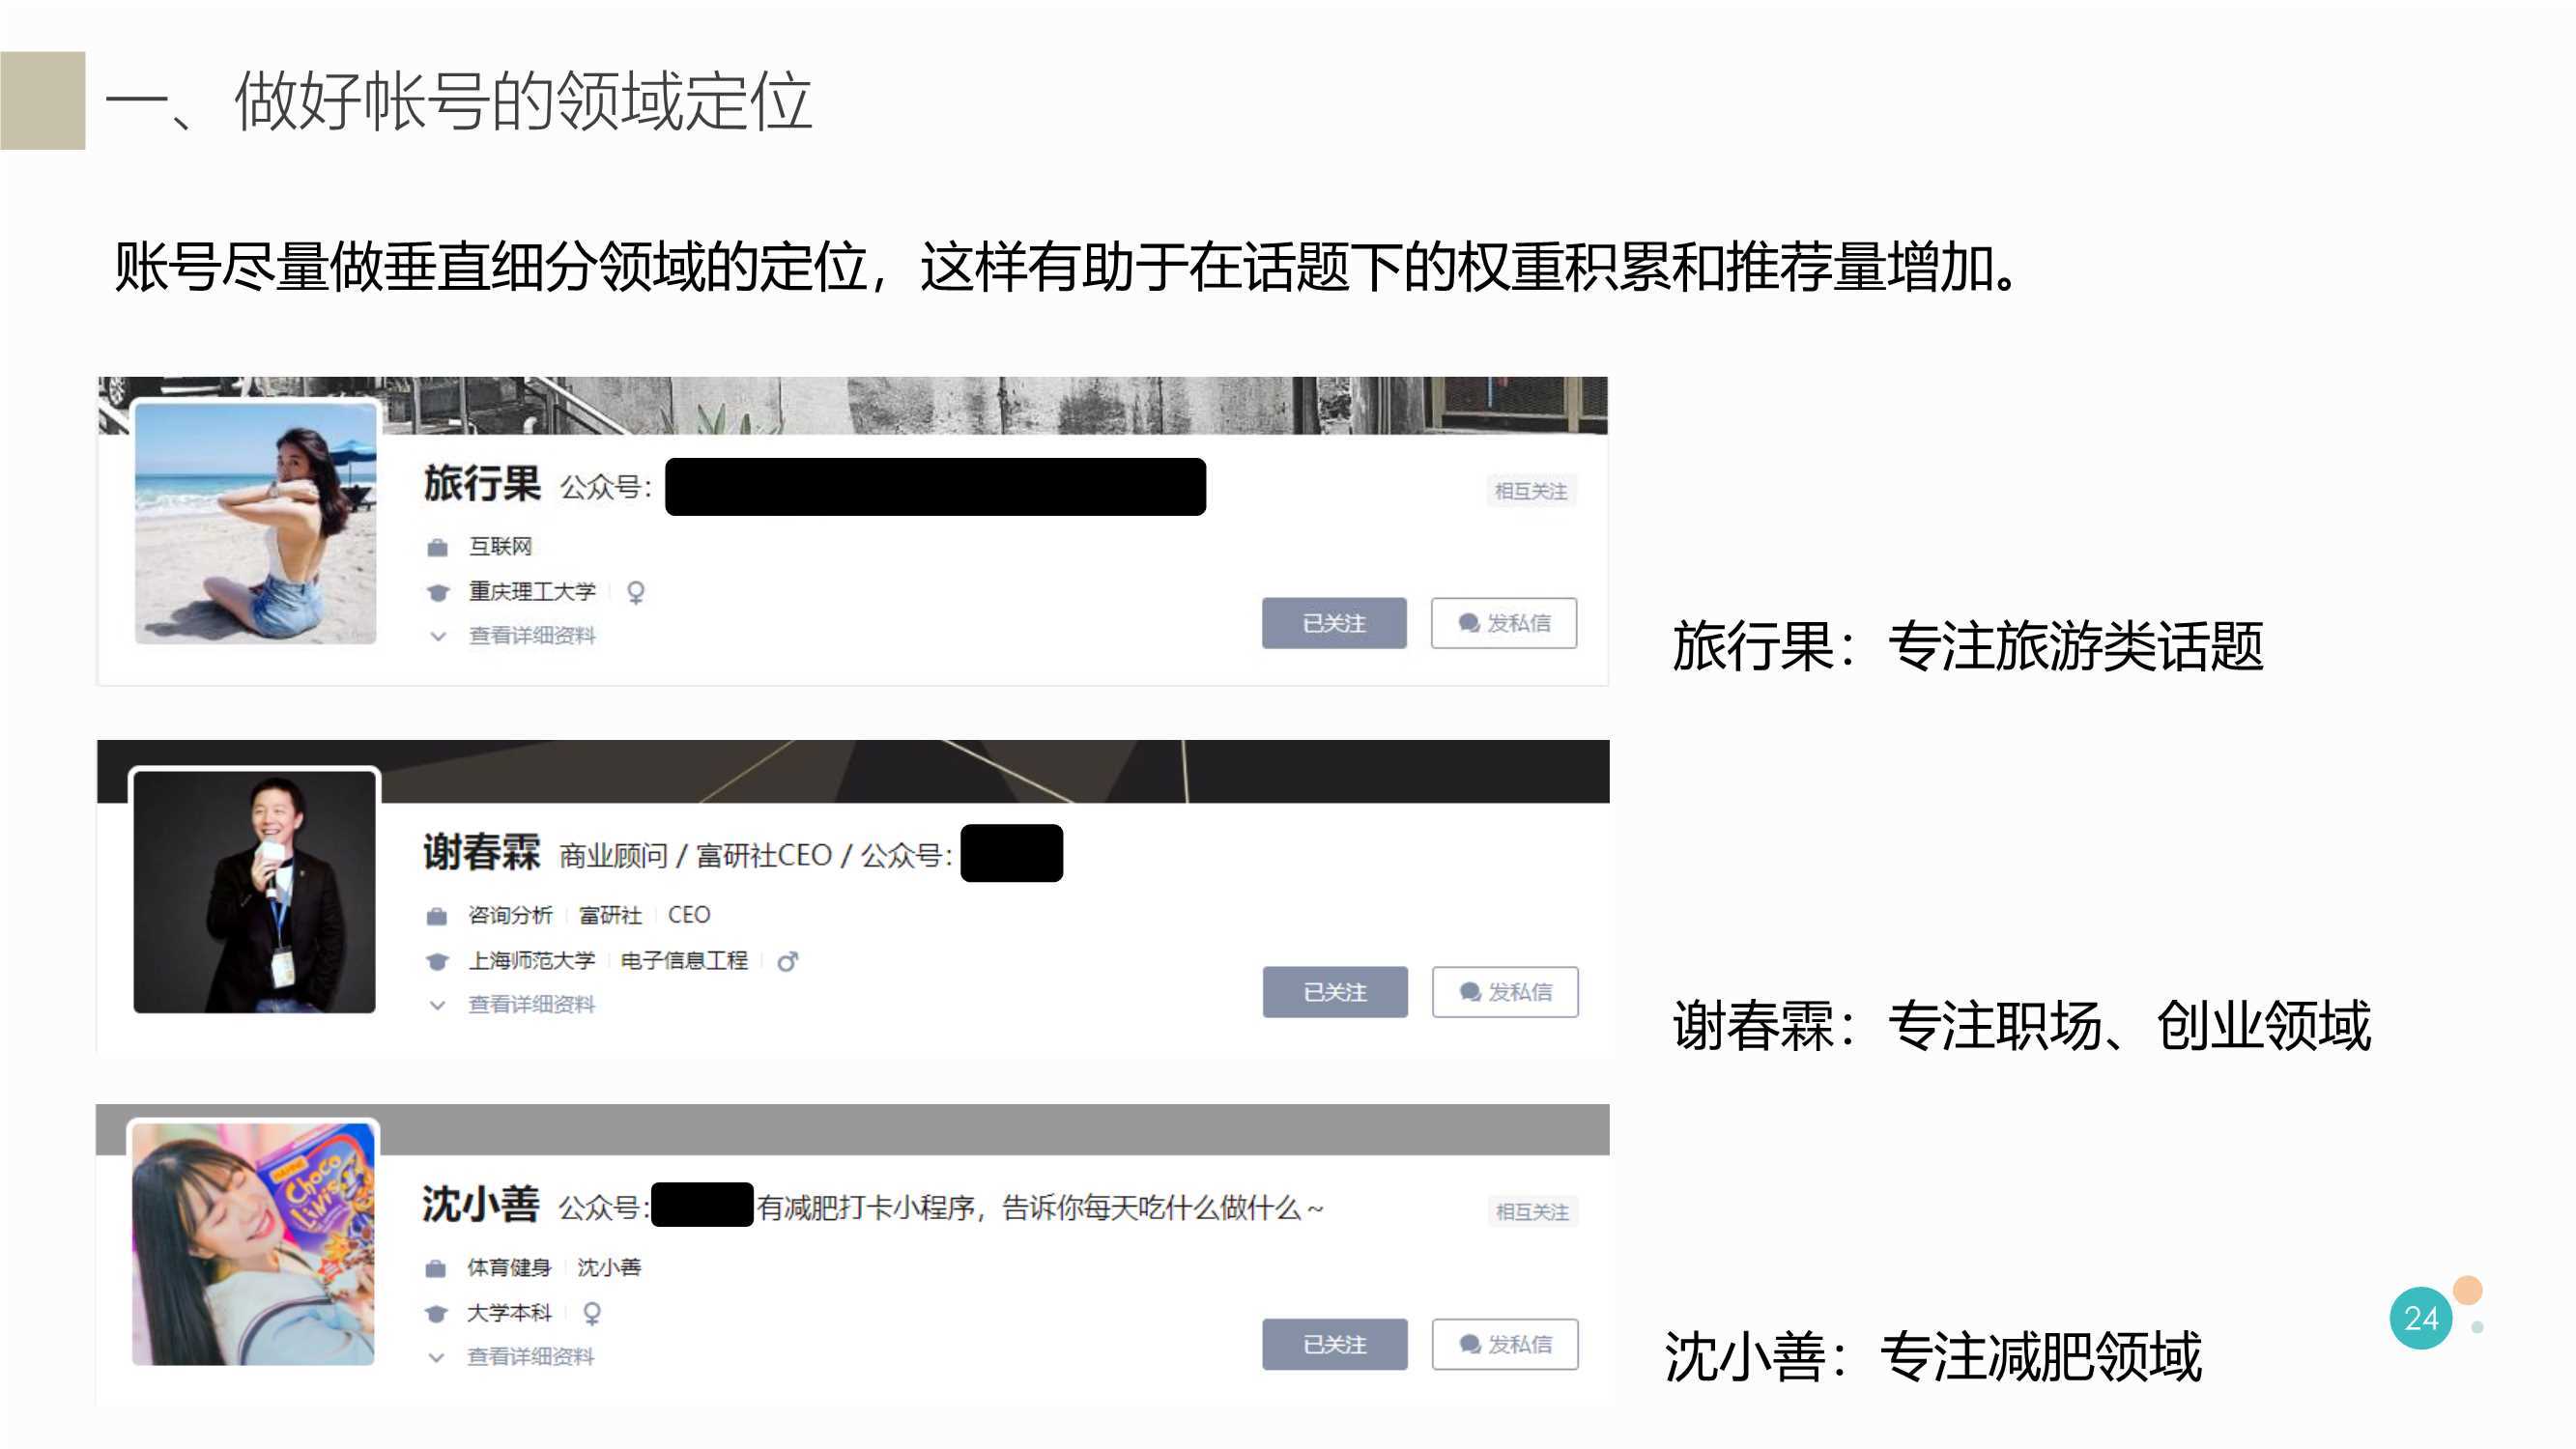
Task: Toggle the 已关注 follow button for 沈小善
Action: [1335, 1344]
